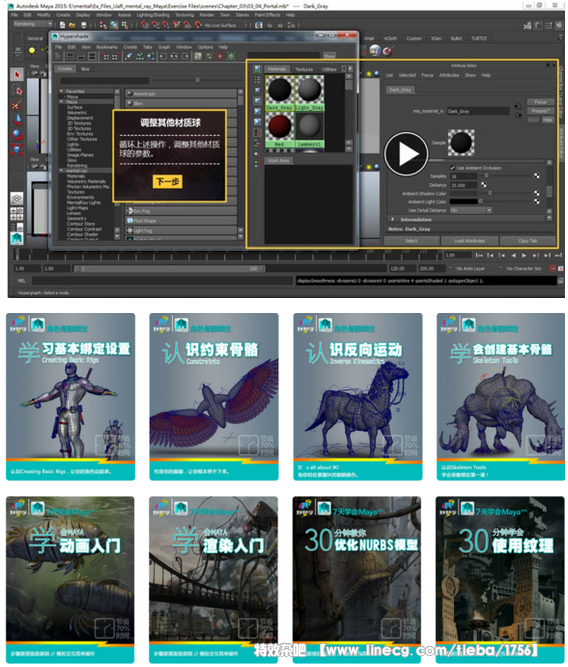The height and width of the screenshot is (667, 568).
Task: Open Bookmarks menu in Hypershade
Action: tap(106, 47)
